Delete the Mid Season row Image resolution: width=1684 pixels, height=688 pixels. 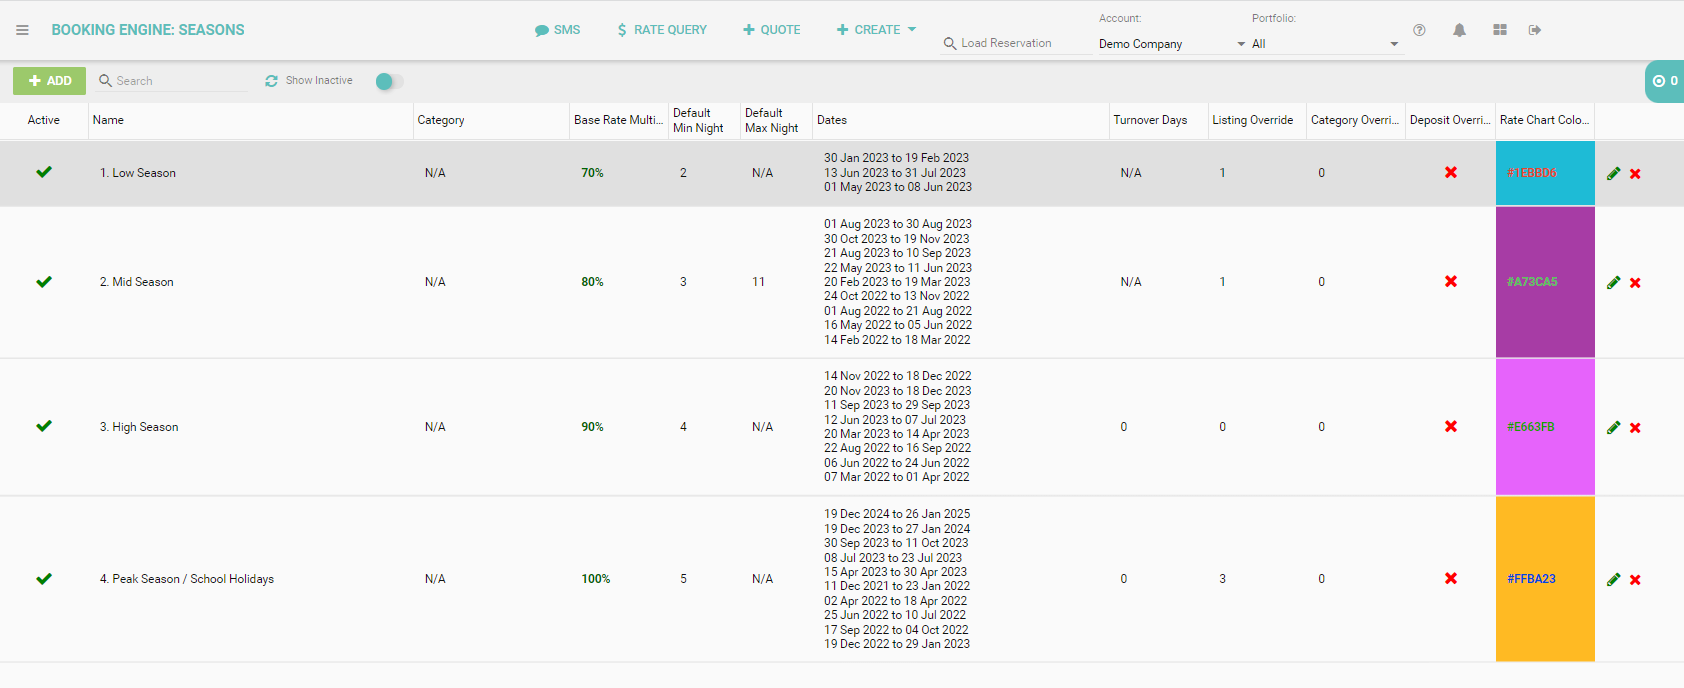pos(1635,283)
